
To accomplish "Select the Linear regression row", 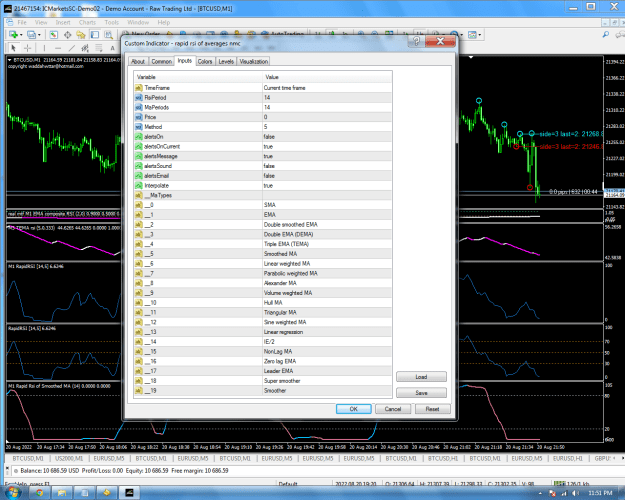I will (x=263, y=332).
